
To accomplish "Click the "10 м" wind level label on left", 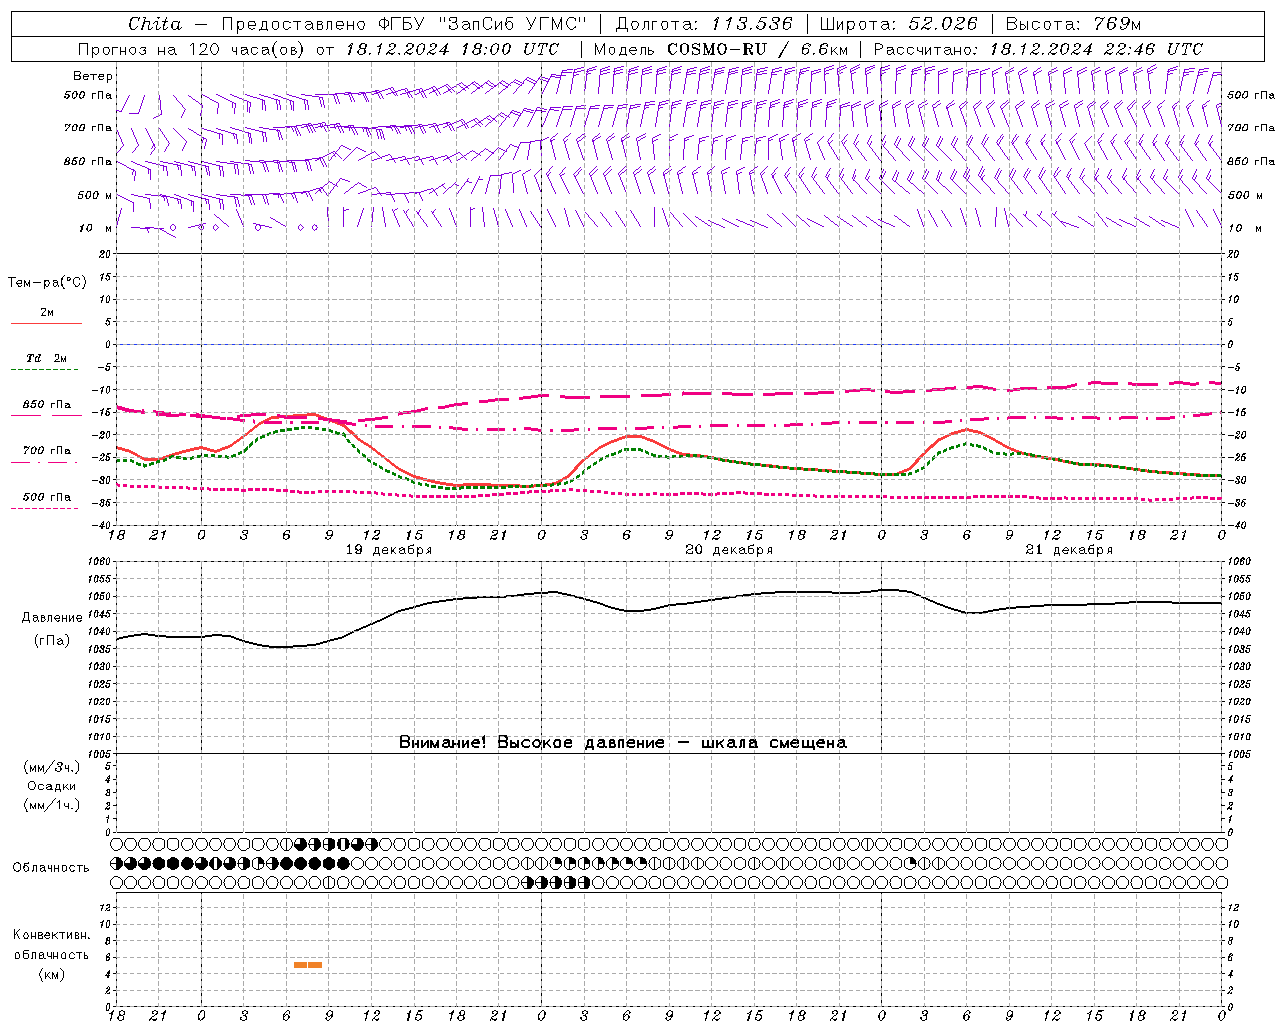I will click(95, 228).
